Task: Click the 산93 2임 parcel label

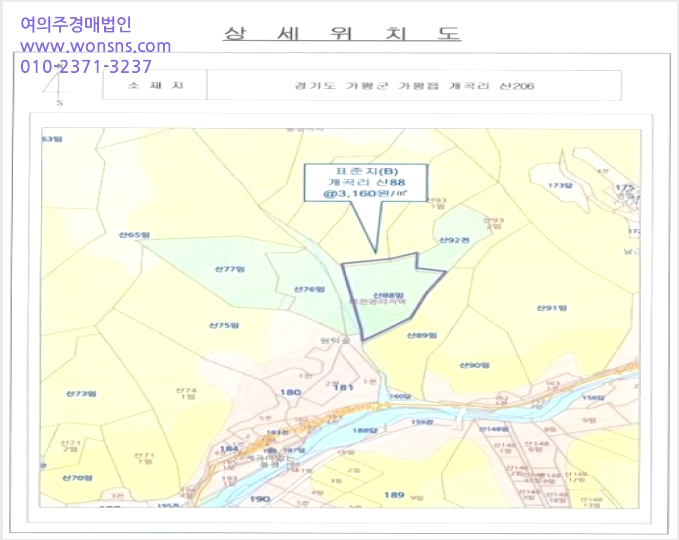Action: [494, 223]
